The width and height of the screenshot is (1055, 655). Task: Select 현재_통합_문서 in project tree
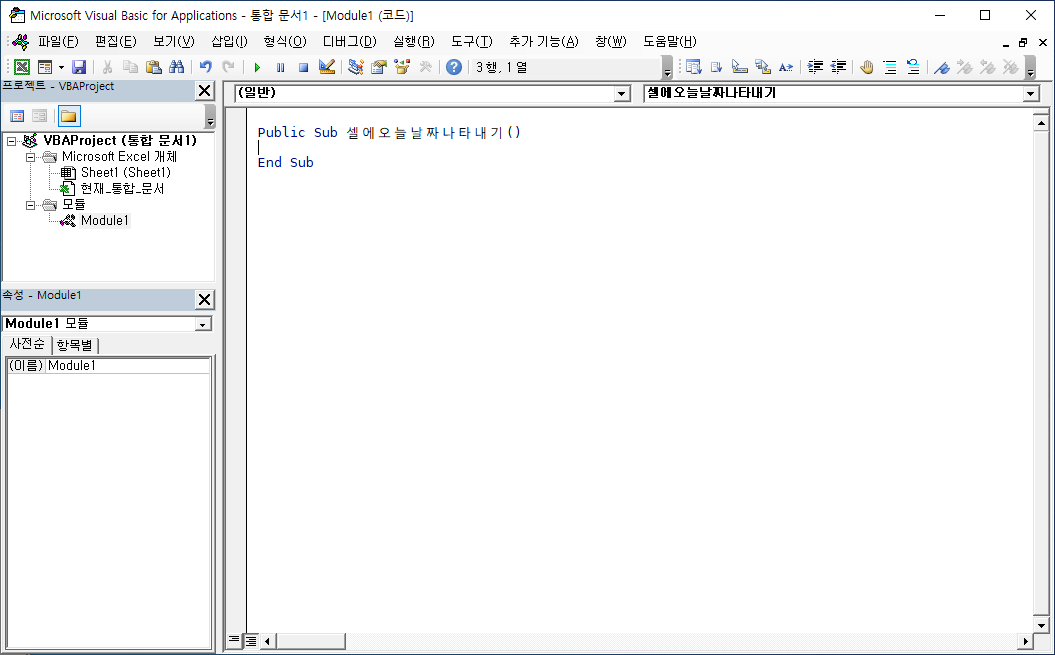(122, 189)
